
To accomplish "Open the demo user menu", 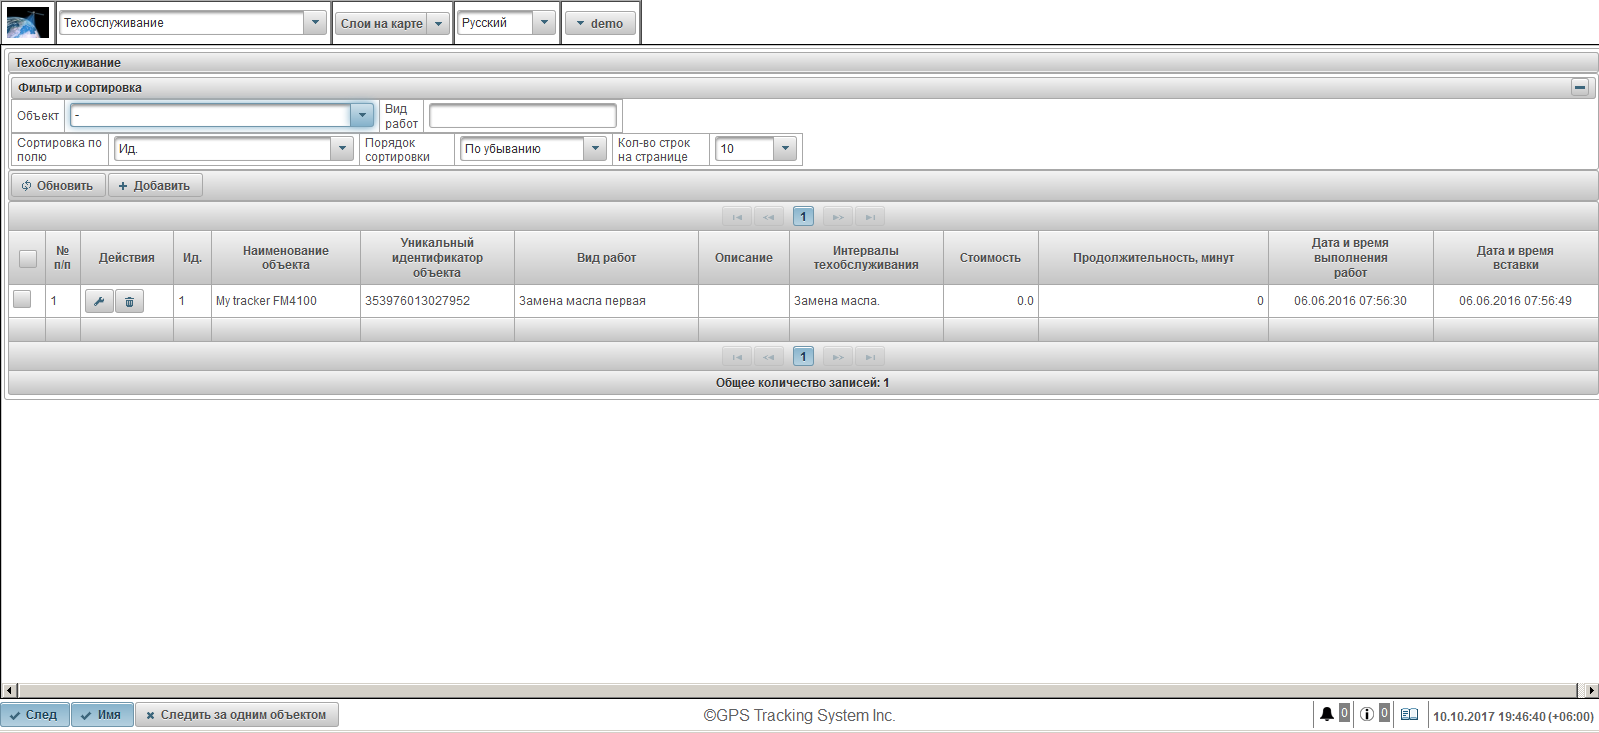I will 600,23.
